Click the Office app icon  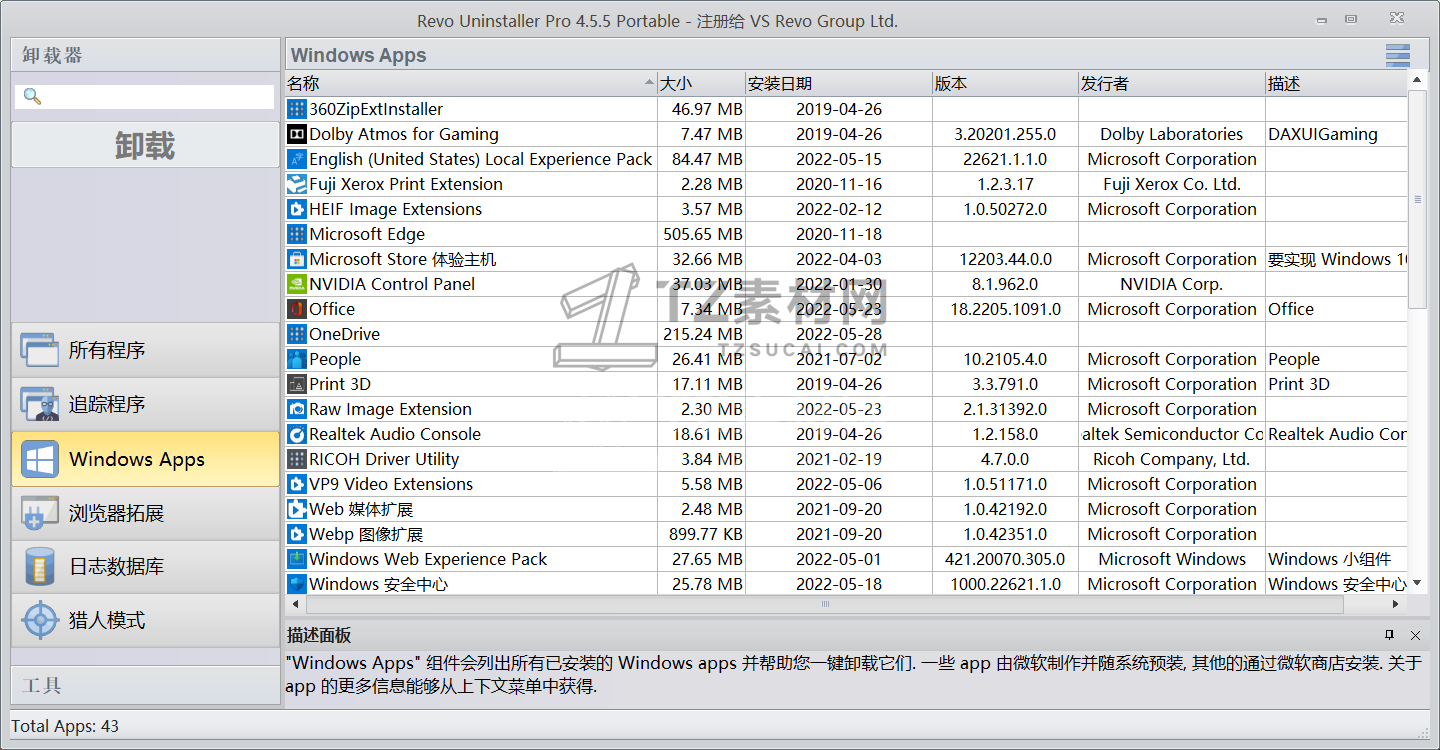pos(296,309)
